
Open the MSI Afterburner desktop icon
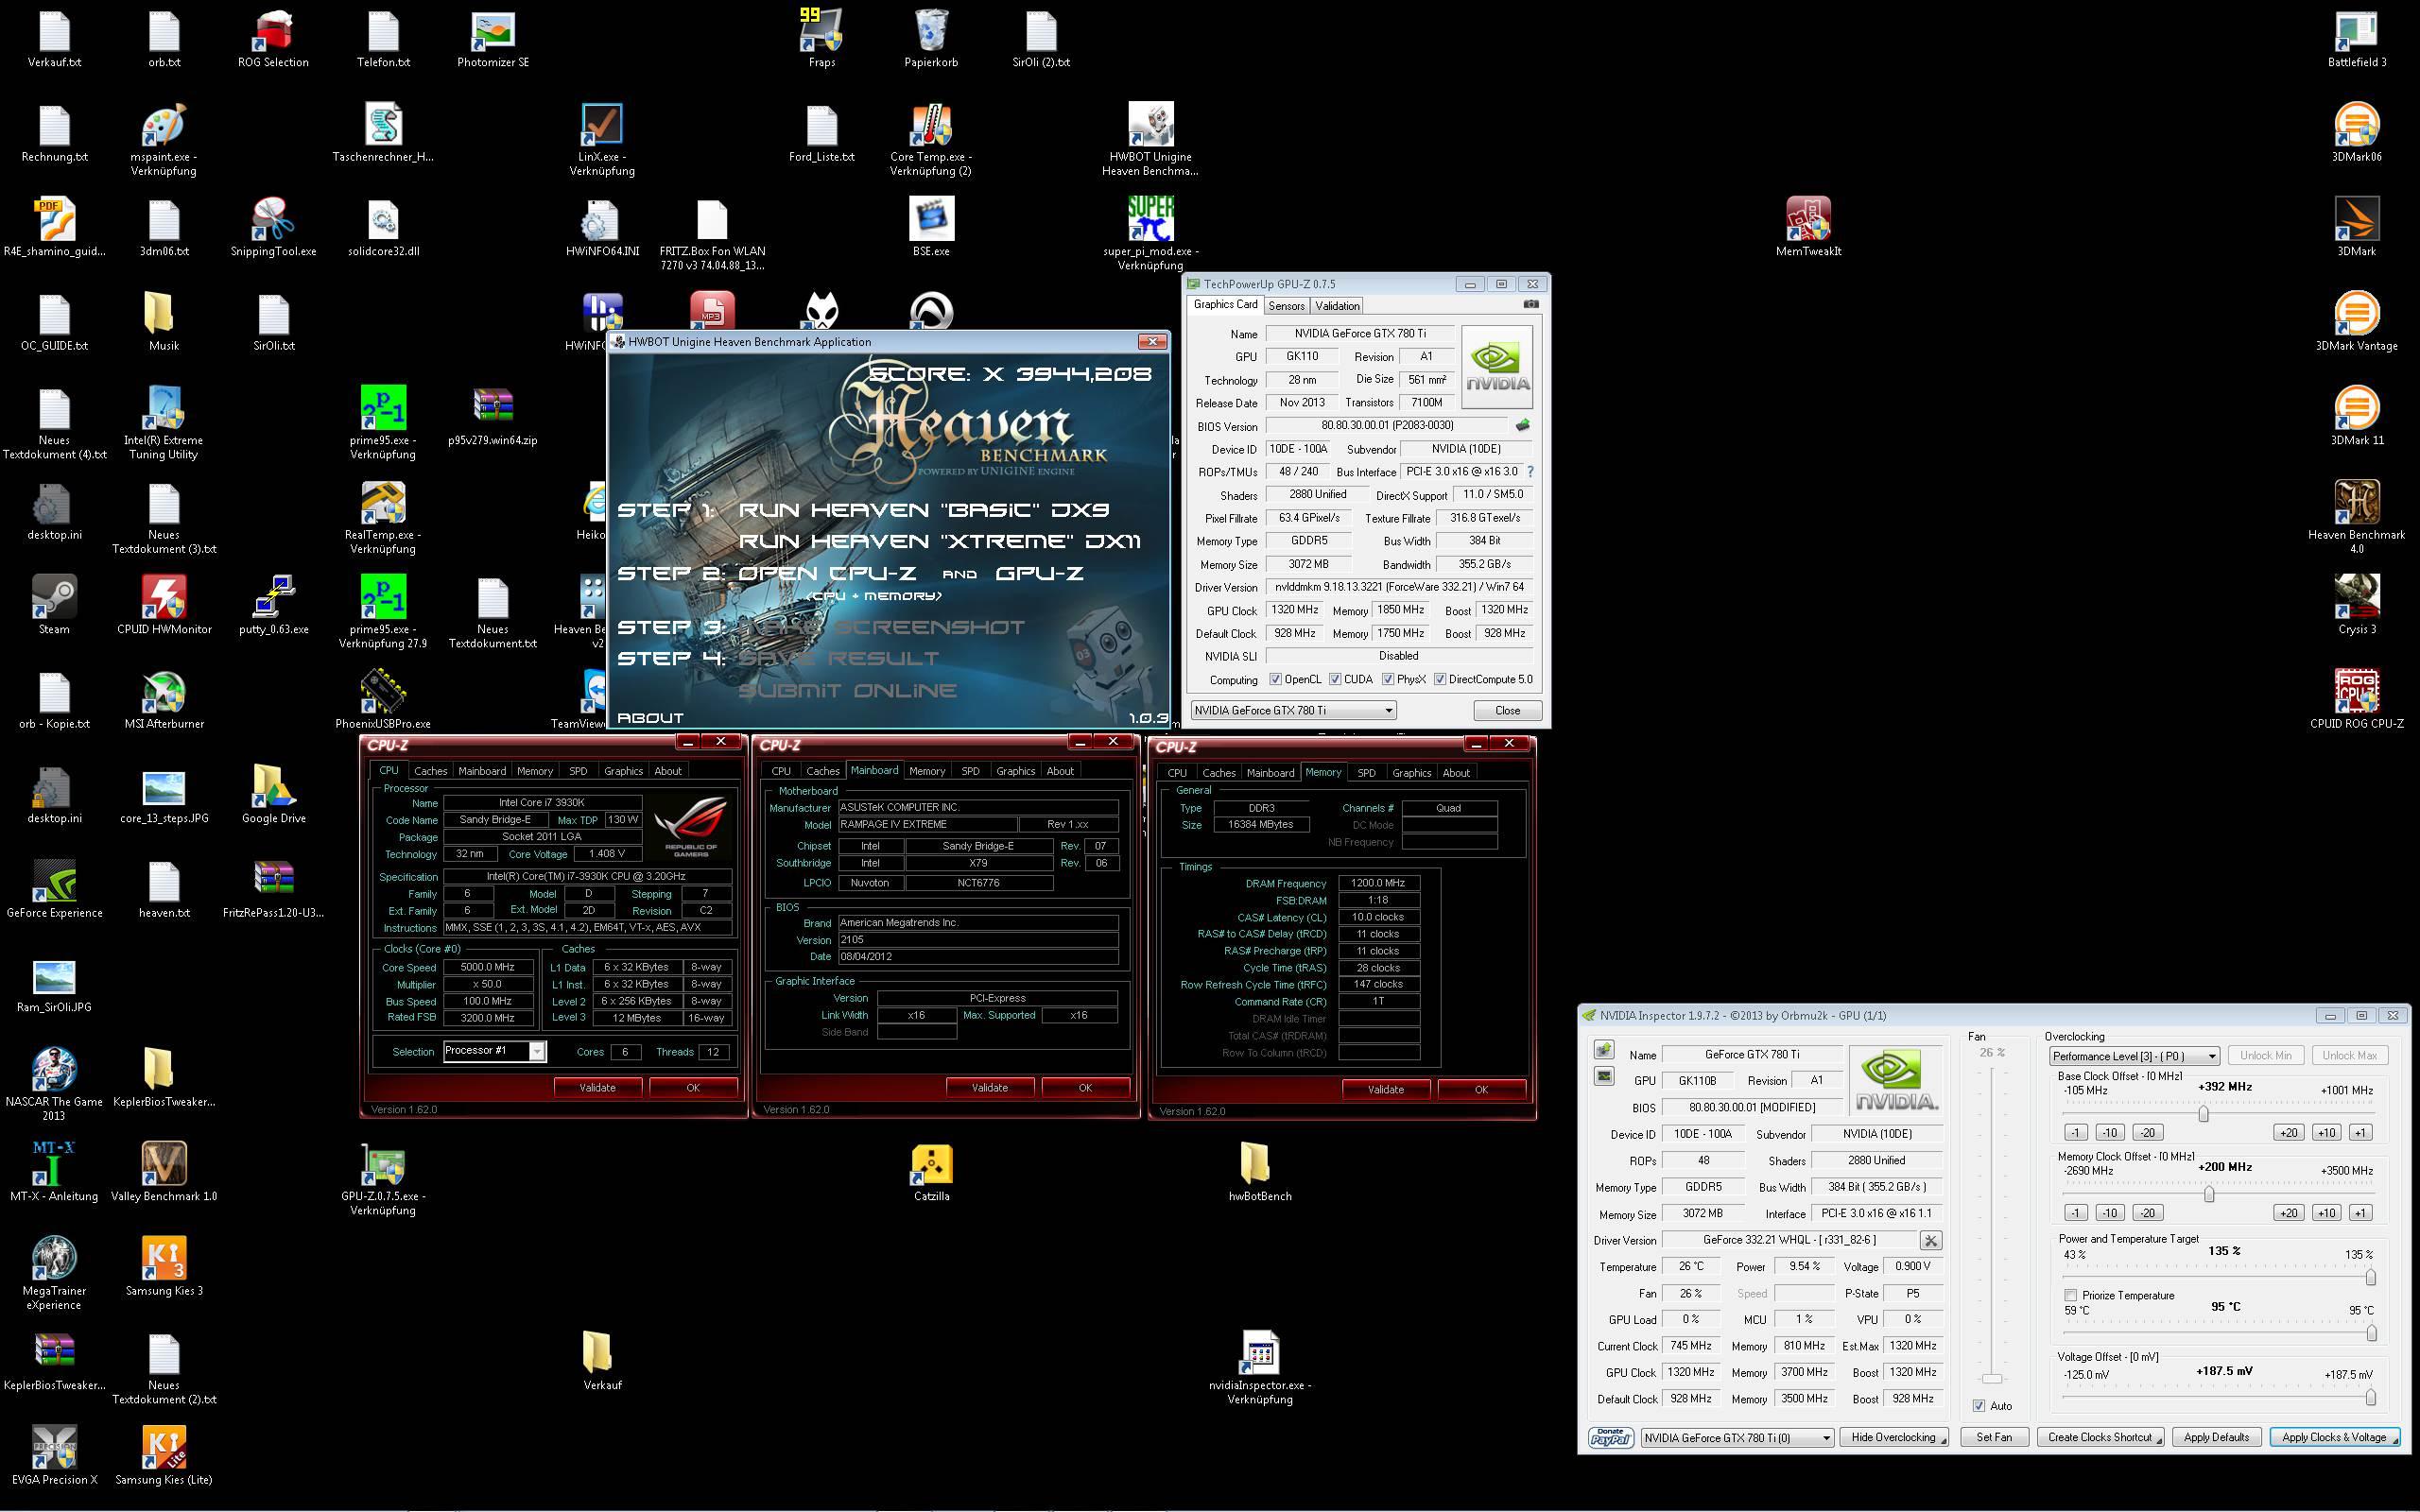(164, 701)
